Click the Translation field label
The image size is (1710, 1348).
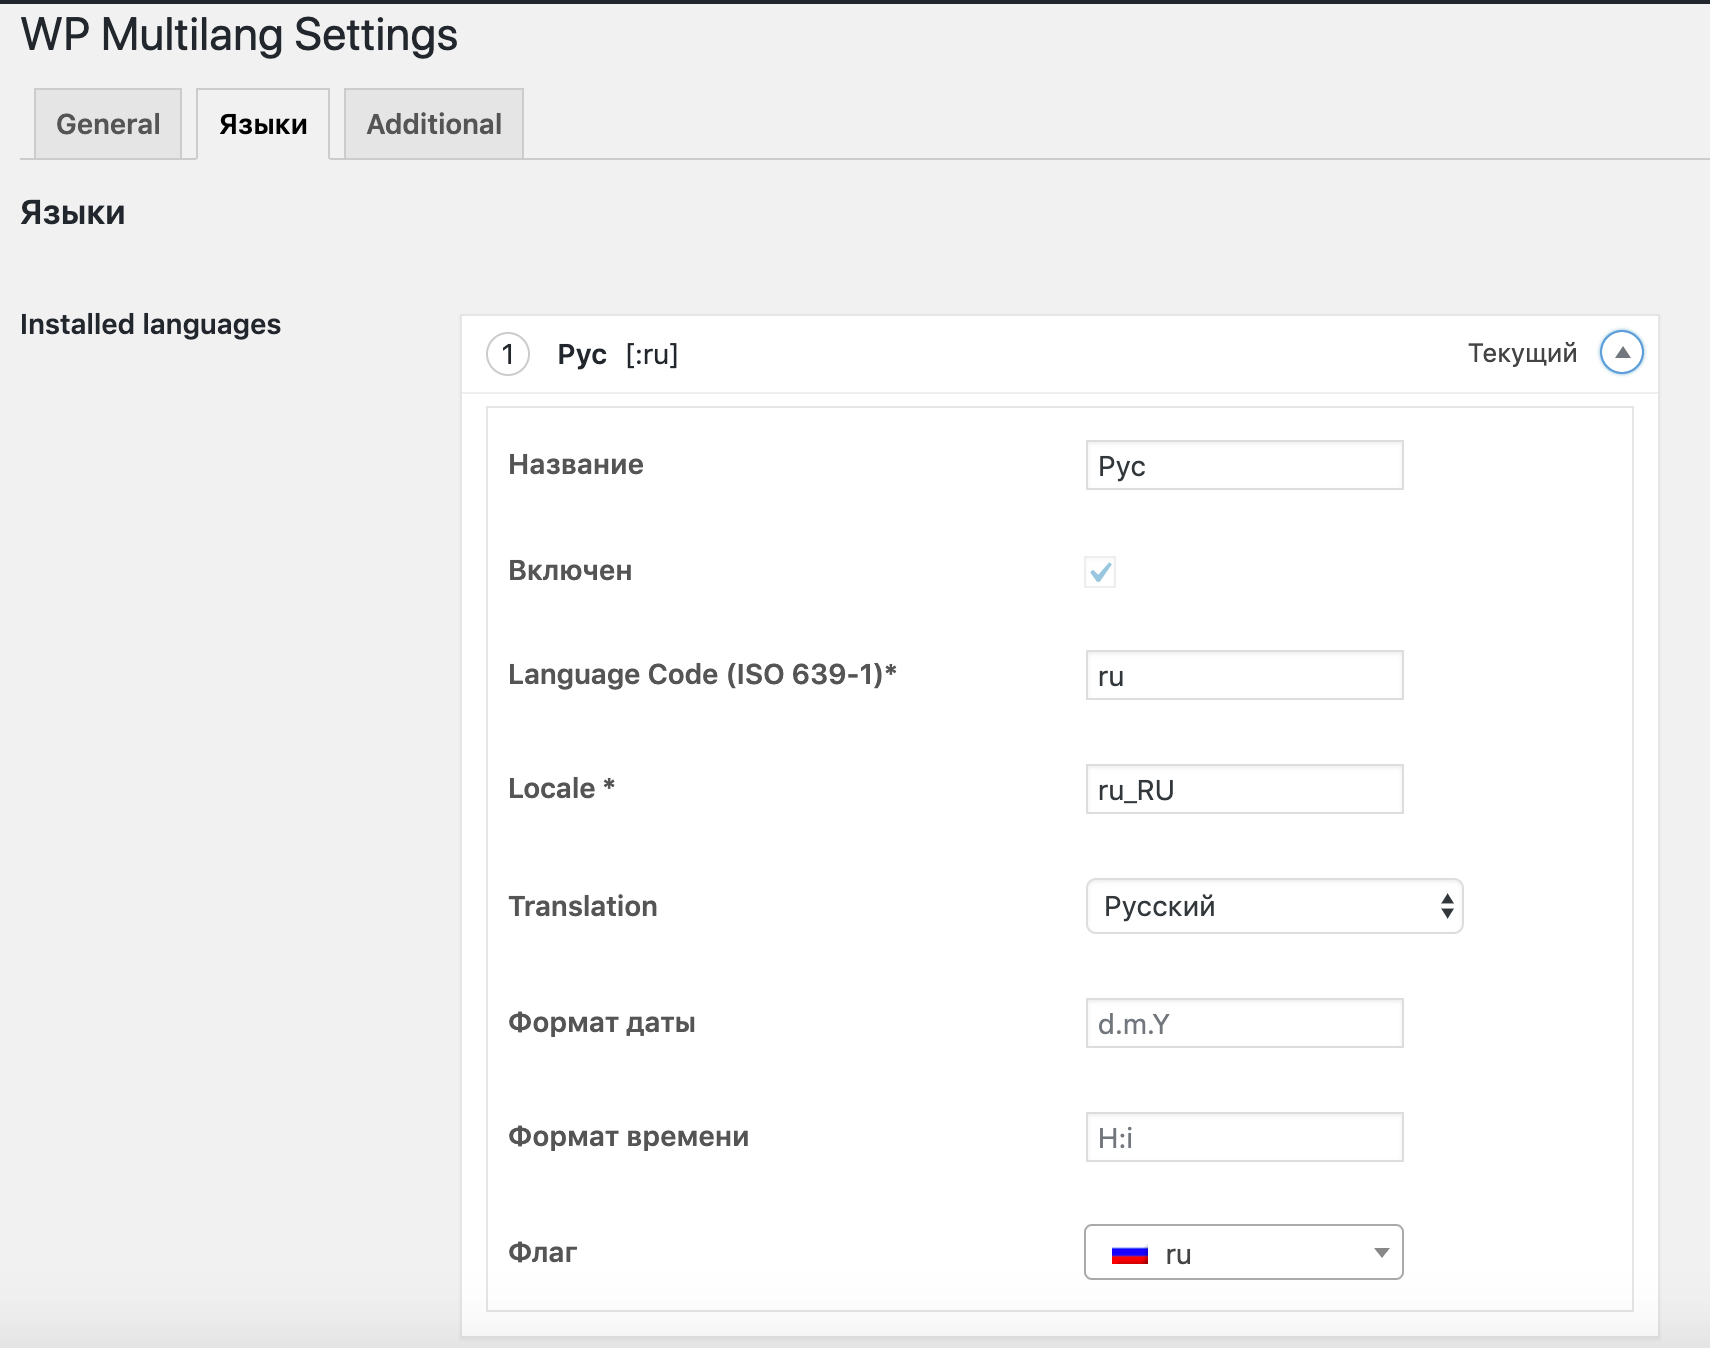583,906
